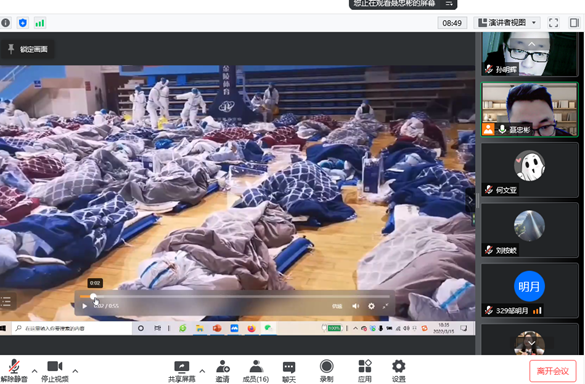Expand video options arrow beside 停止视频
This screenshot has height=384, width=585.
75,371
